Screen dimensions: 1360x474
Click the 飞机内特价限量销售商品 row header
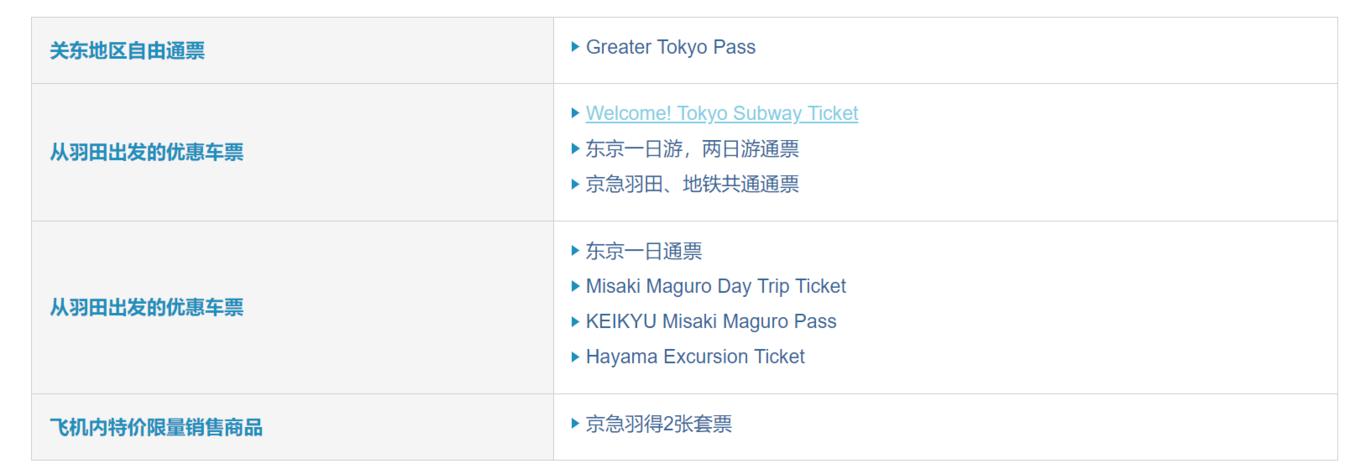156,428
